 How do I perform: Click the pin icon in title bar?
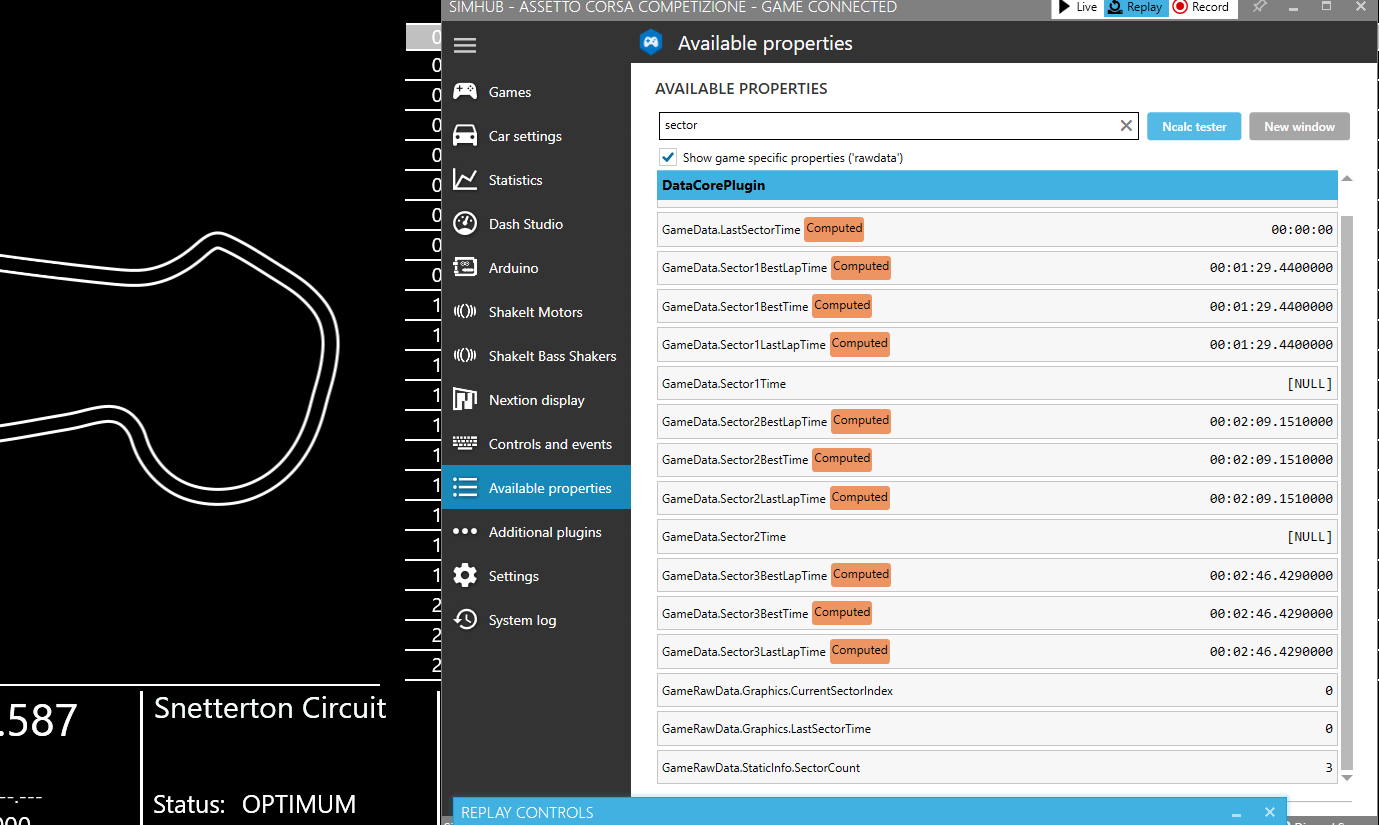tap(1260, 7)
